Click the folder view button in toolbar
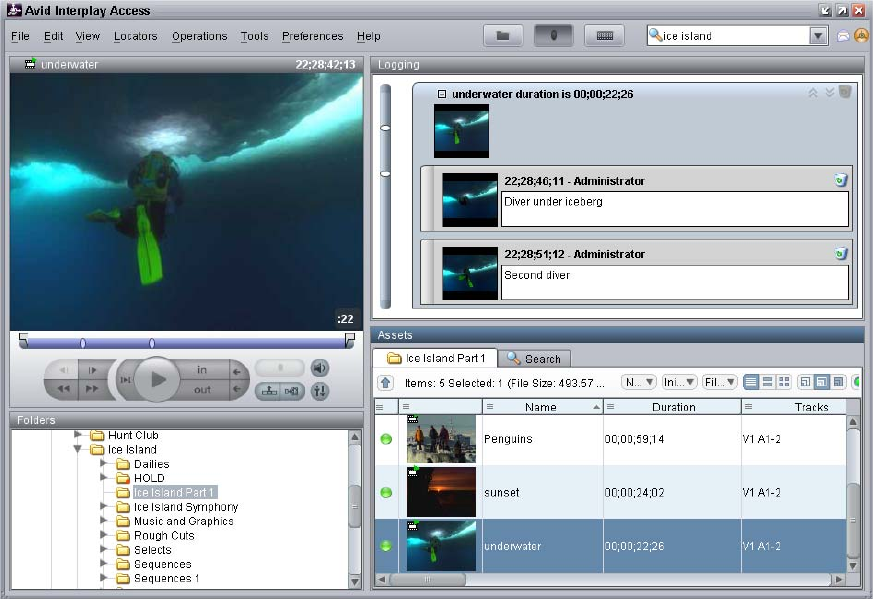The height and width of the screenshot is (599, 873). coord(503,36)
